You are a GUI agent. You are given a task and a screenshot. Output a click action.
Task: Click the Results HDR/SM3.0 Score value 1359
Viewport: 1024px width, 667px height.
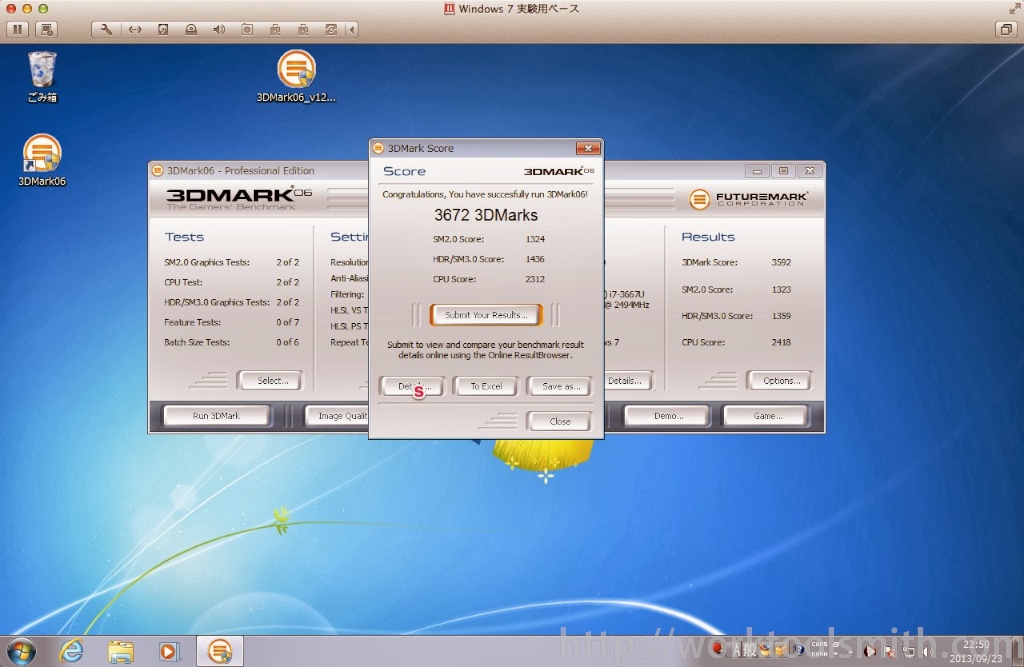click(781, 316)
